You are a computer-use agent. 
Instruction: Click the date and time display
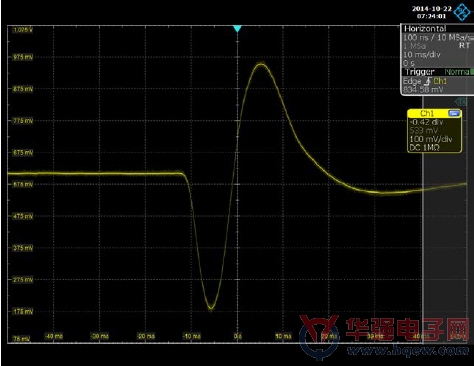point(431,12)
